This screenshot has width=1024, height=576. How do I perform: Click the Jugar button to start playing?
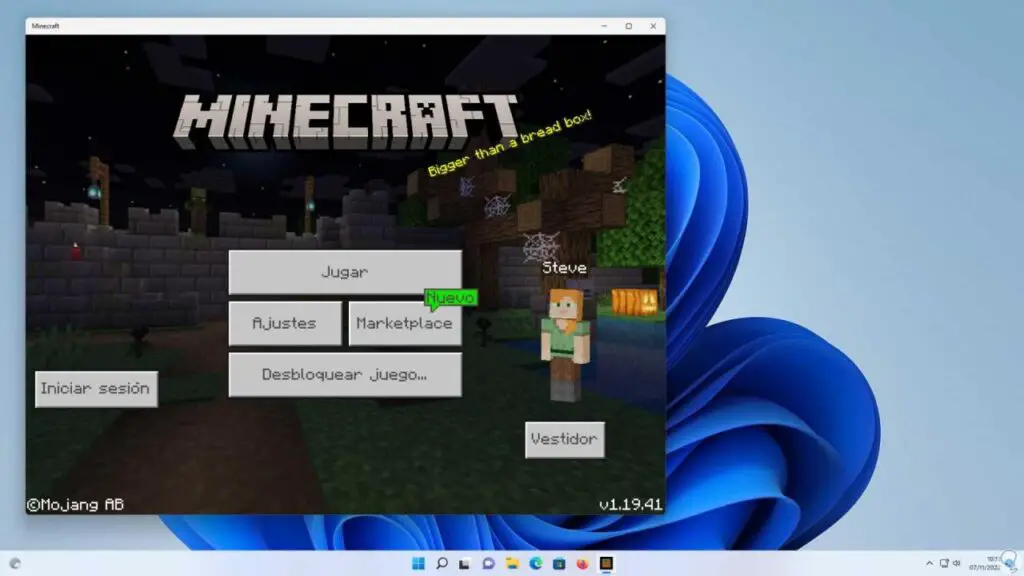coord(345,271)
